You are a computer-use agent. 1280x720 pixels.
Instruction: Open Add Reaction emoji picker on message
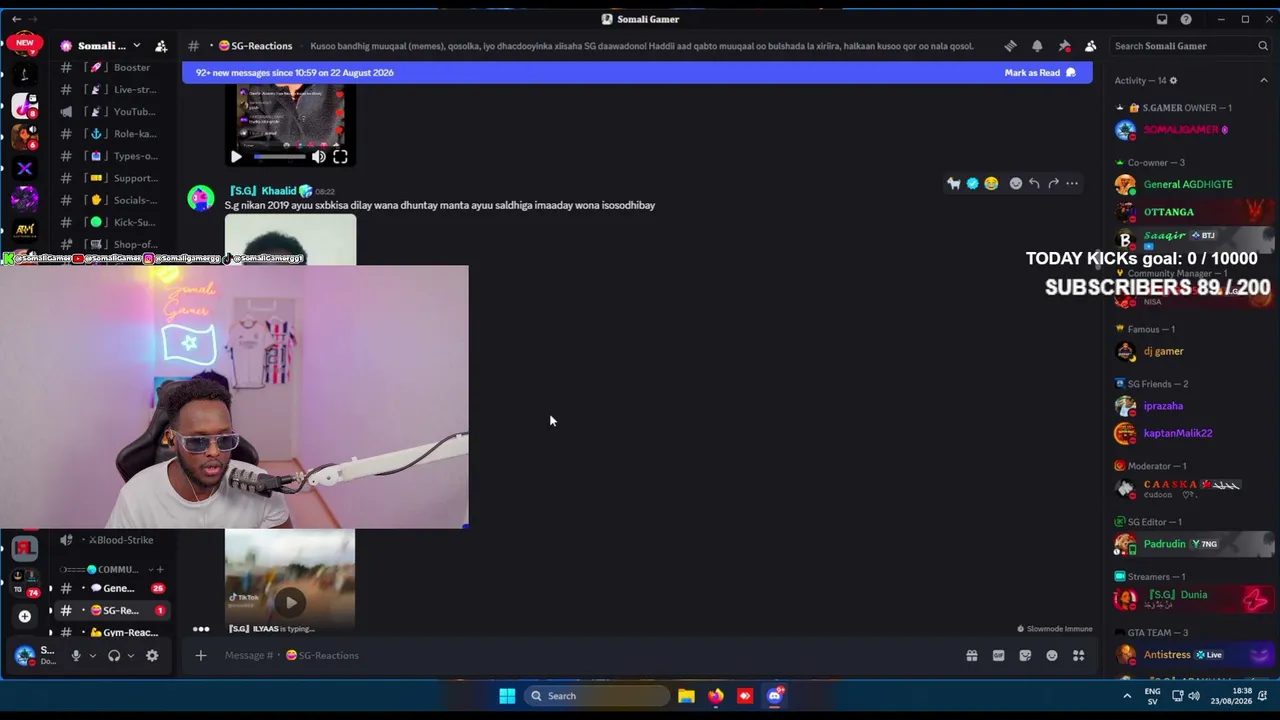pos(1016,184)
